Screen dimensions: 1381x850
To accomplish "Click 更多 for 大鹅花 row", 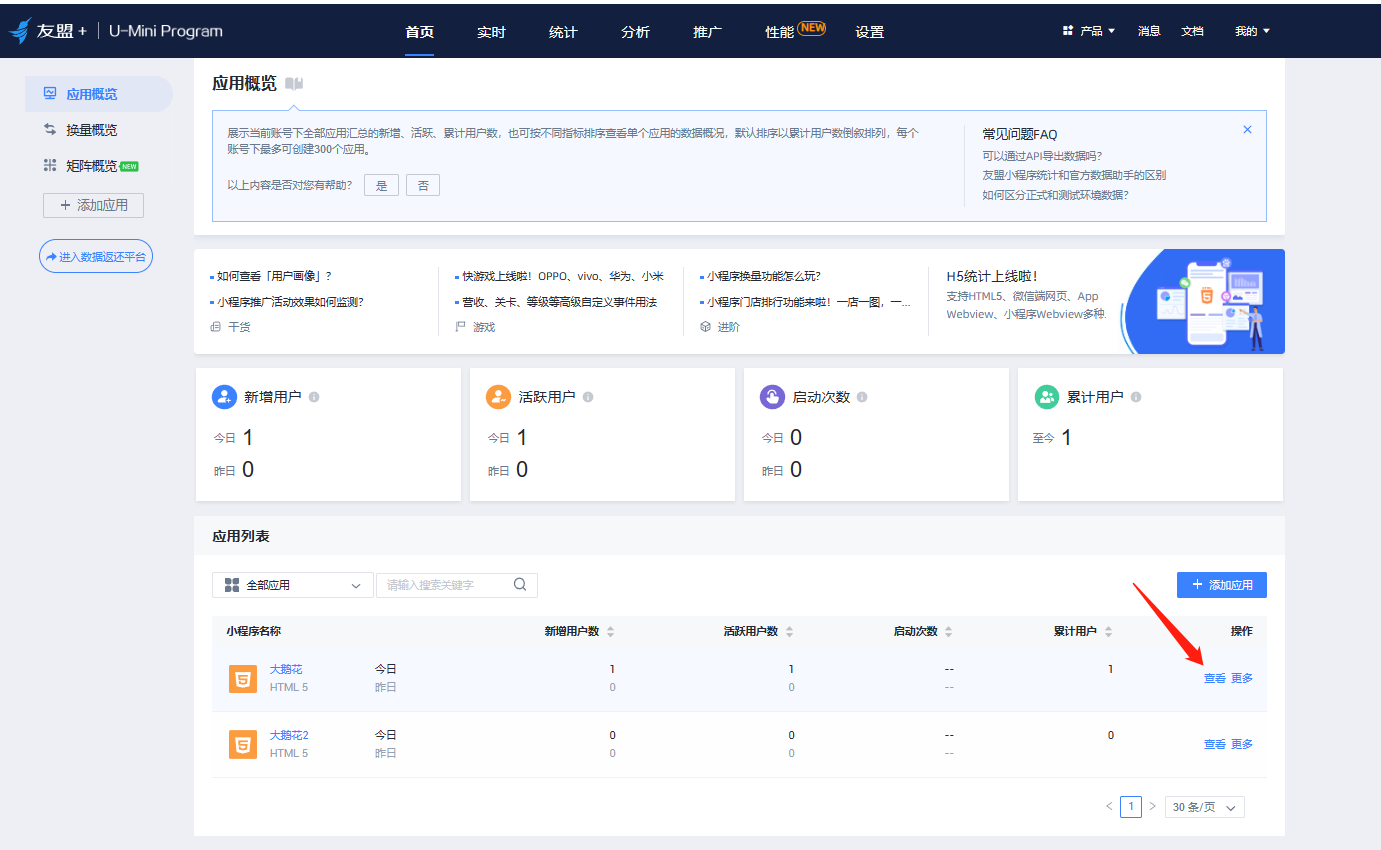I will pyautogui.click(x=1242, y=678).
